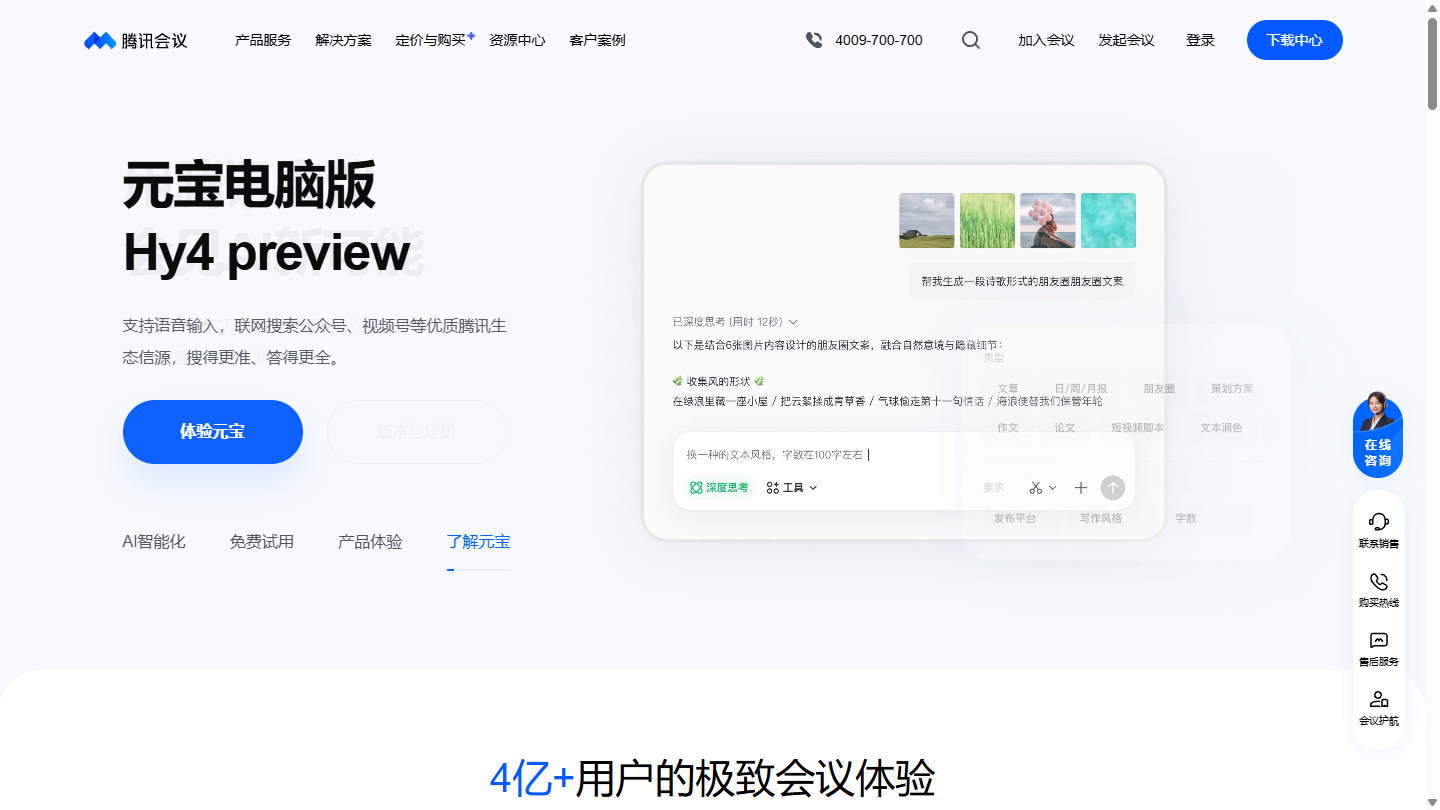Viewport: 1440px width, 810px height.
Task: Click the 元宝电脑版 headline
Action: tap(249, 184)
